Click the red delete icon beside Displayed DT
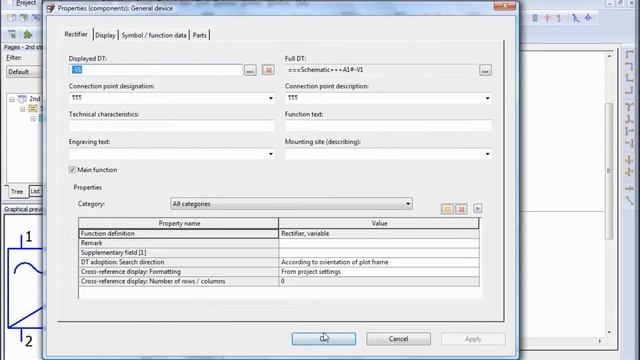The width and height of the screenshot is (640, 360). [268, 70]
